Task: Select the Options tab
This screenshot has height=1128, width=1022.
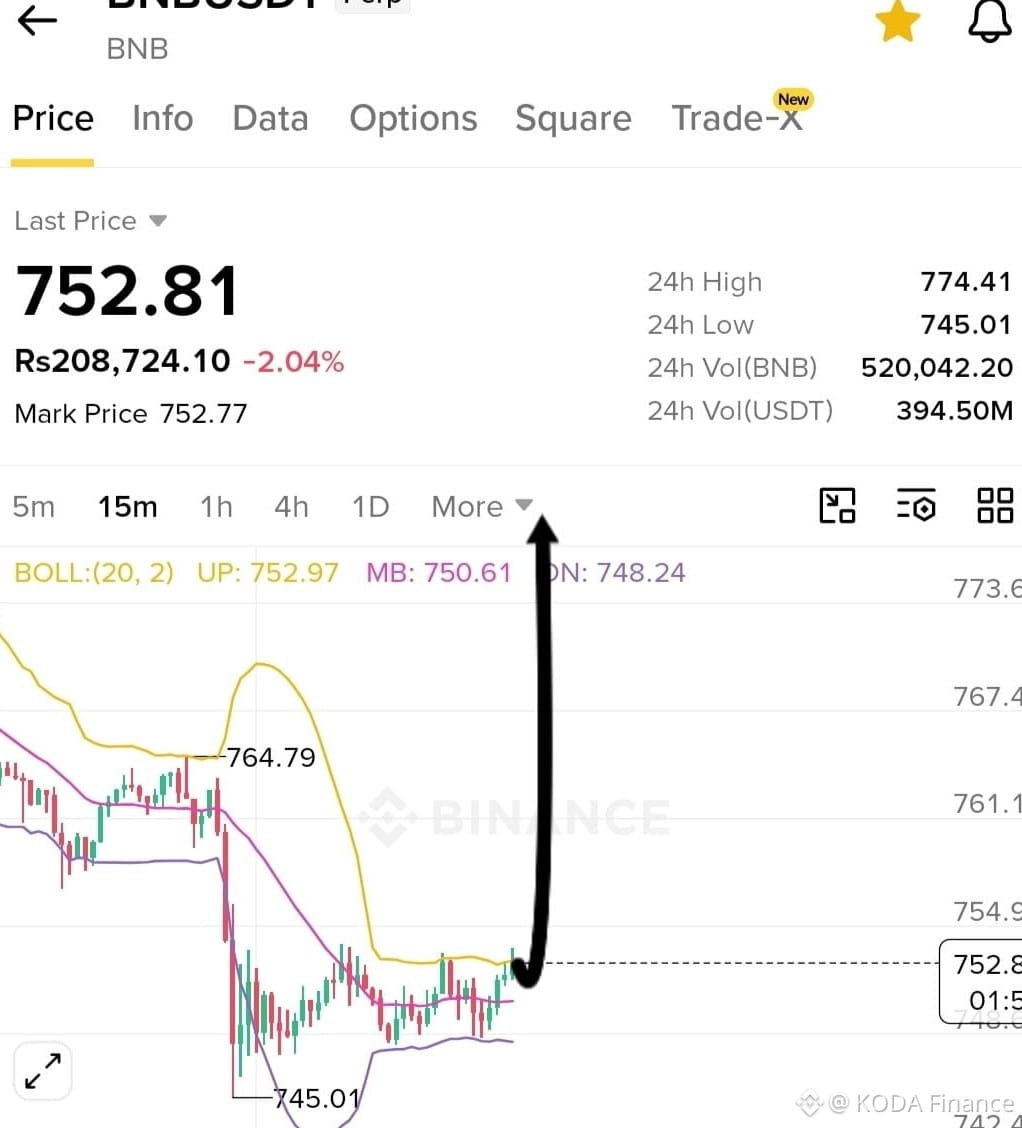Action: point(414,119)
